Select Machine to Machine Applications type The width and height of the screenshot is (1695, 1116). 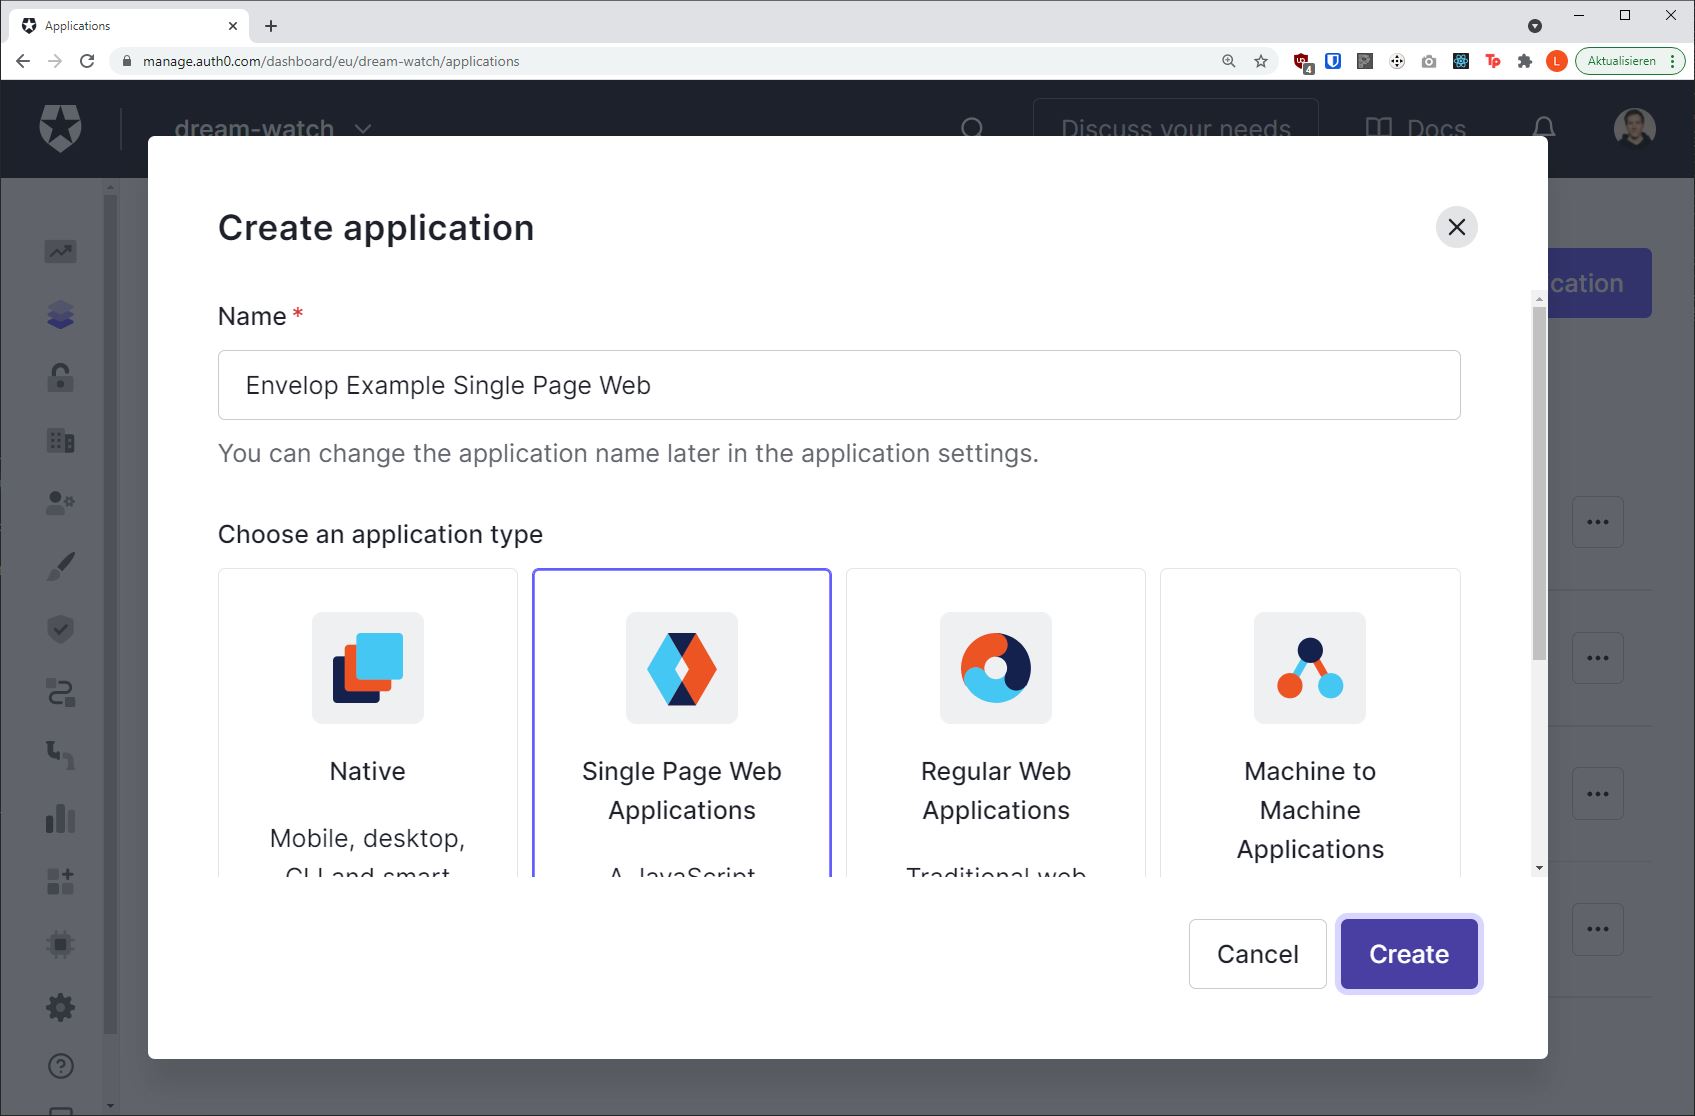pyautogui.click(x=1310, y=720)
